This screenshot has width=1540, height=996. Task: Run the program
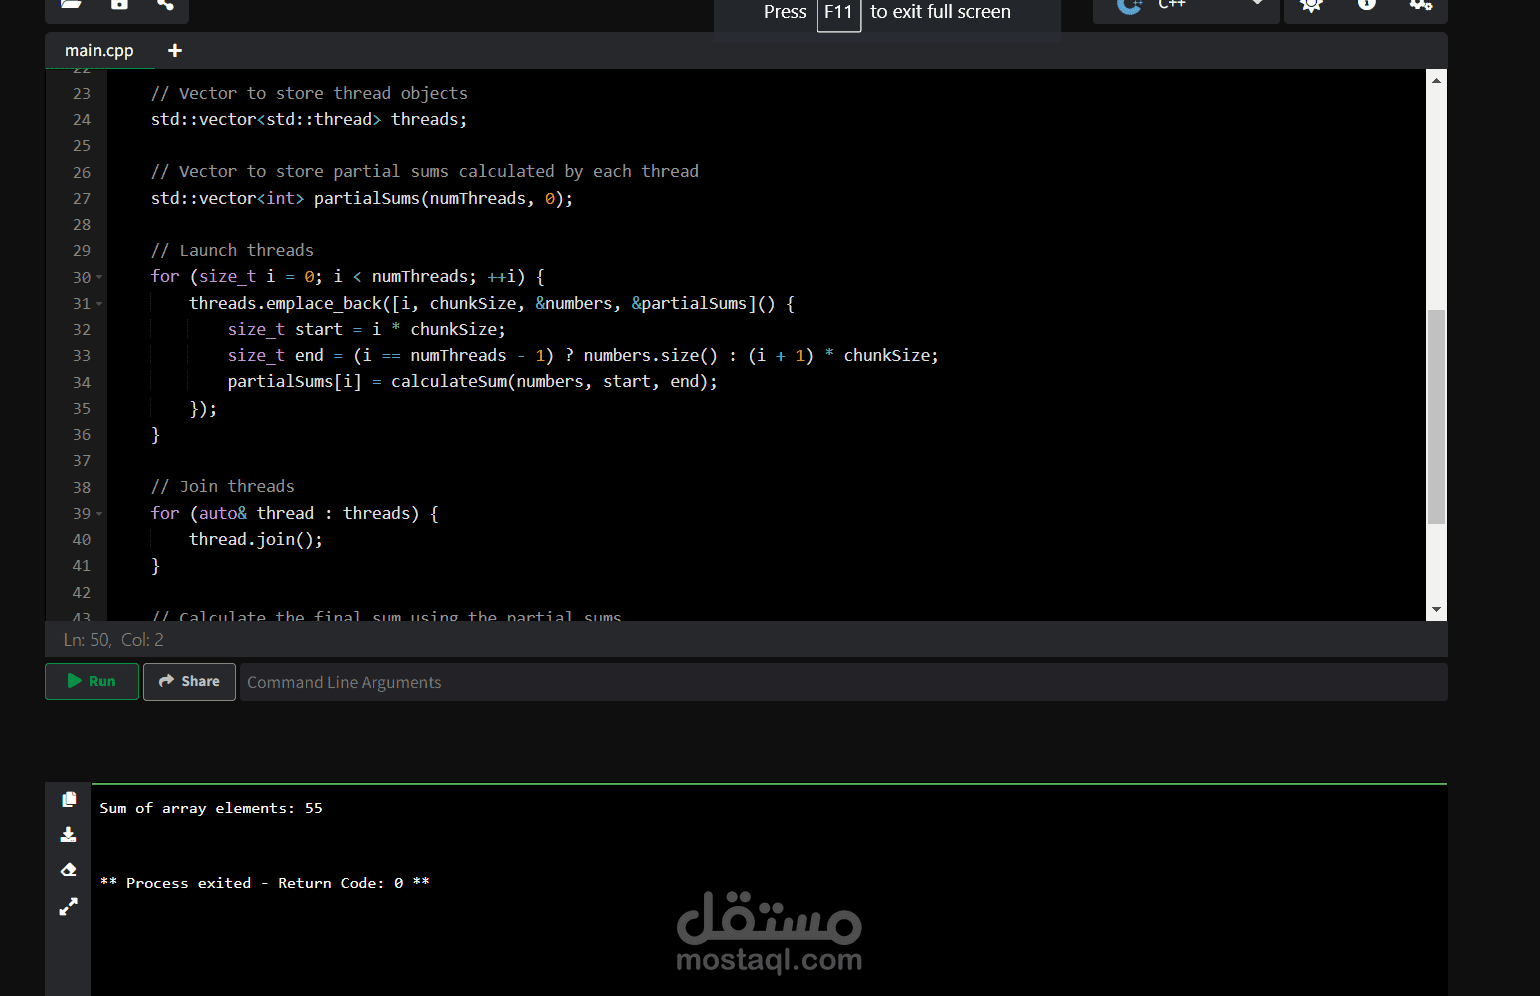pos(91,681)
